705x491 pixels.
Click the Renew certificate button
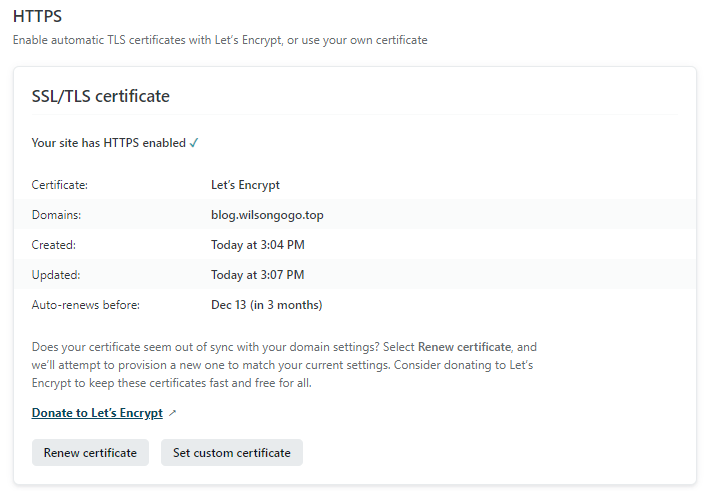click(x=90, y=453)
